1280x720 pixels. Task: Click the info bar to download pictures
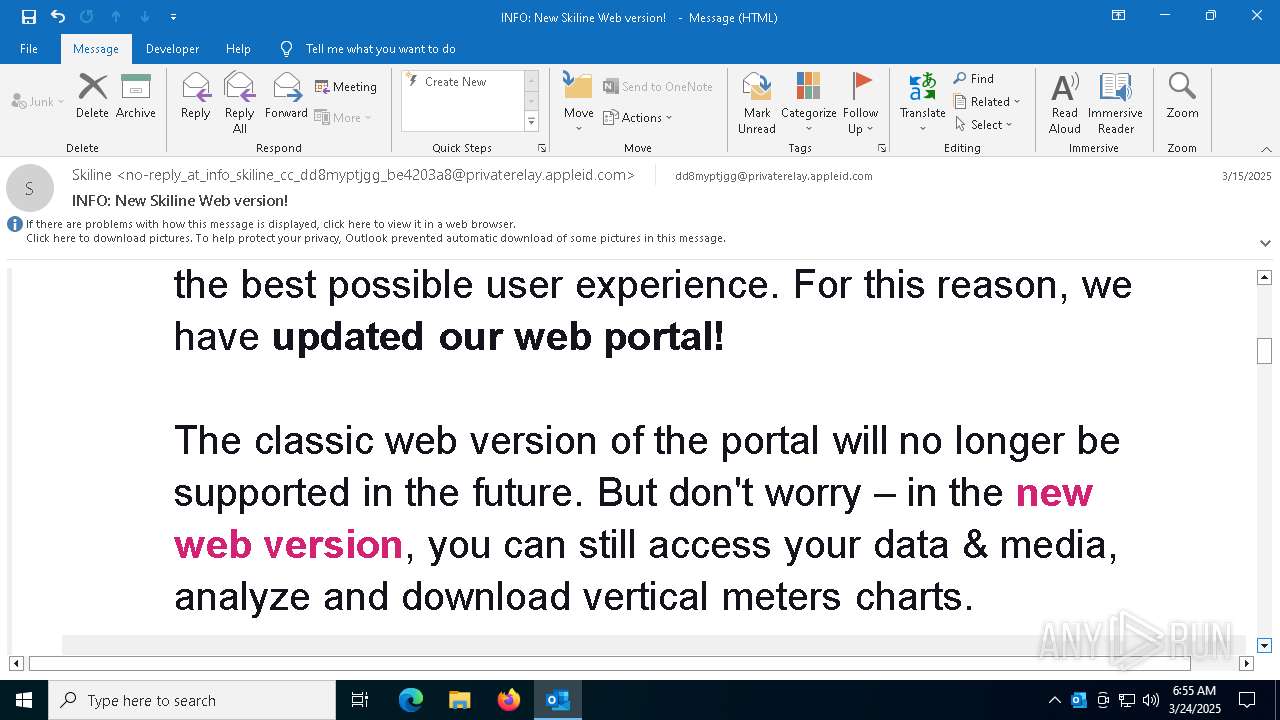click(375, 238)
